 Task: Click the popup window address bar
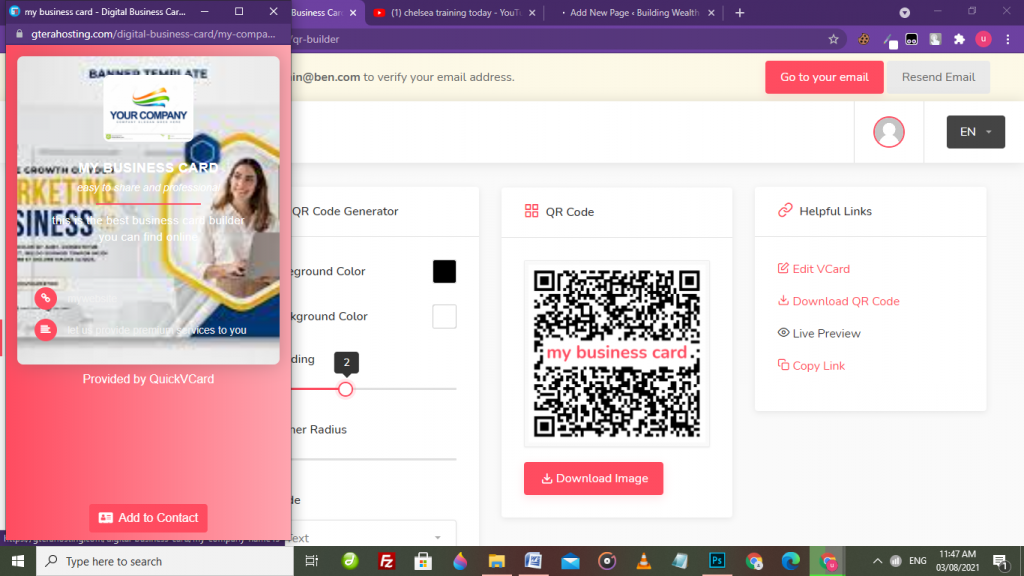coord(153,34)
